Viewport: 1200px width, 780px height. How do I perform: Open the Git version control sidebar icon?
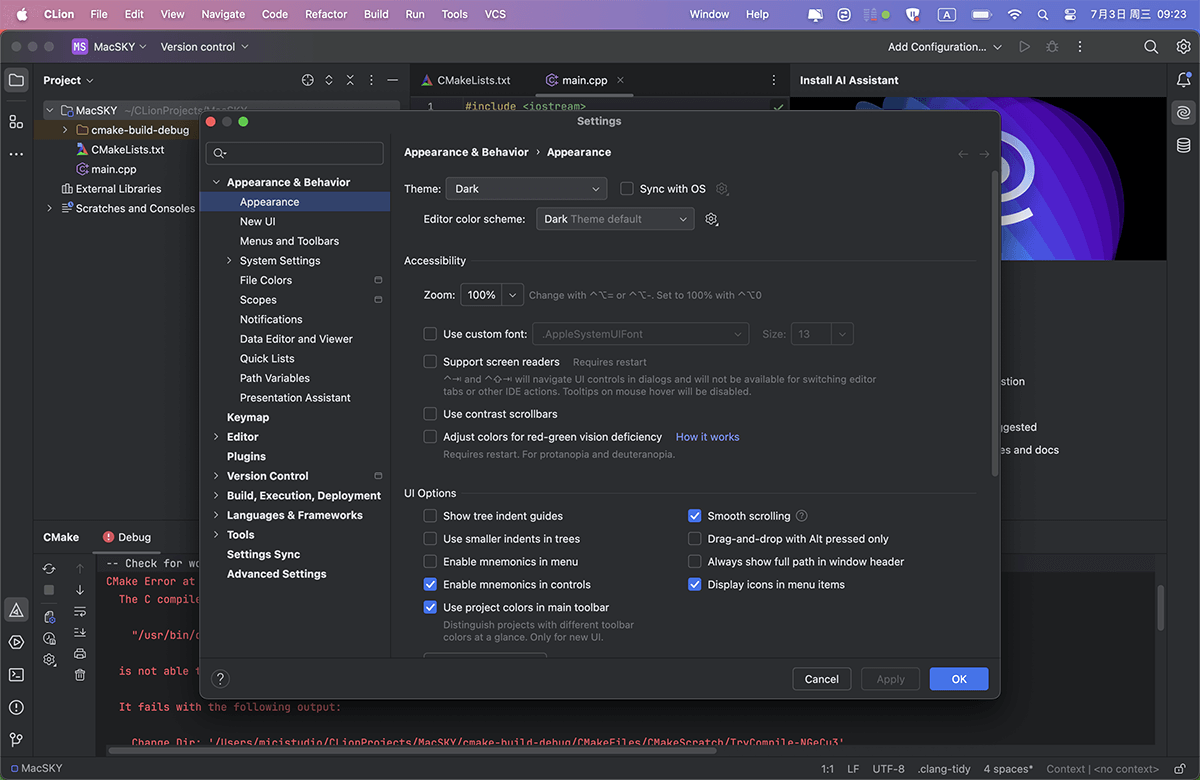click(16, 740)
